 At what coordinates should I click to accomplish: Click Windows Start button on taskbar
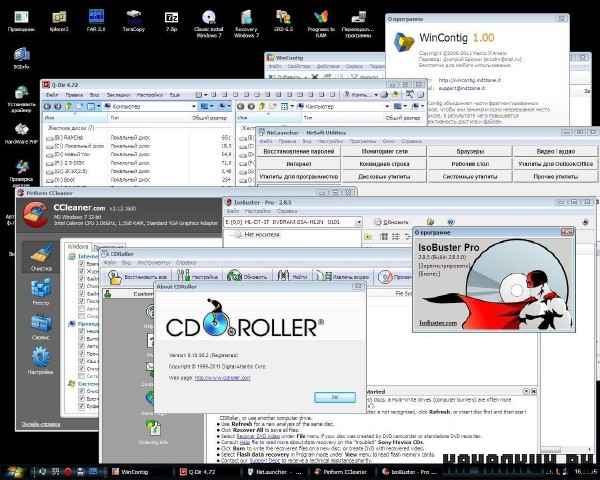[x=15, y=472]
